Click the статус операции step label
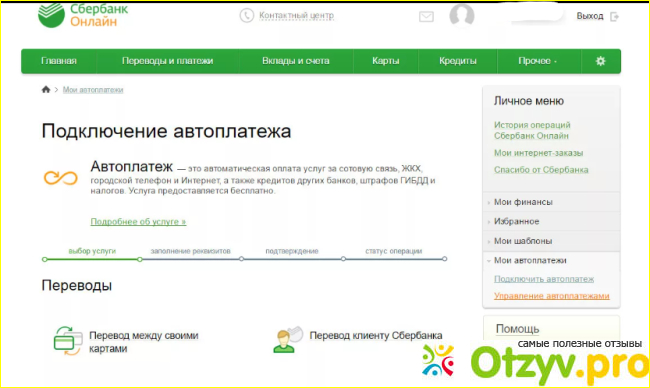The height and width of the screenshot is (388, 650). click(x=393, y=251)
